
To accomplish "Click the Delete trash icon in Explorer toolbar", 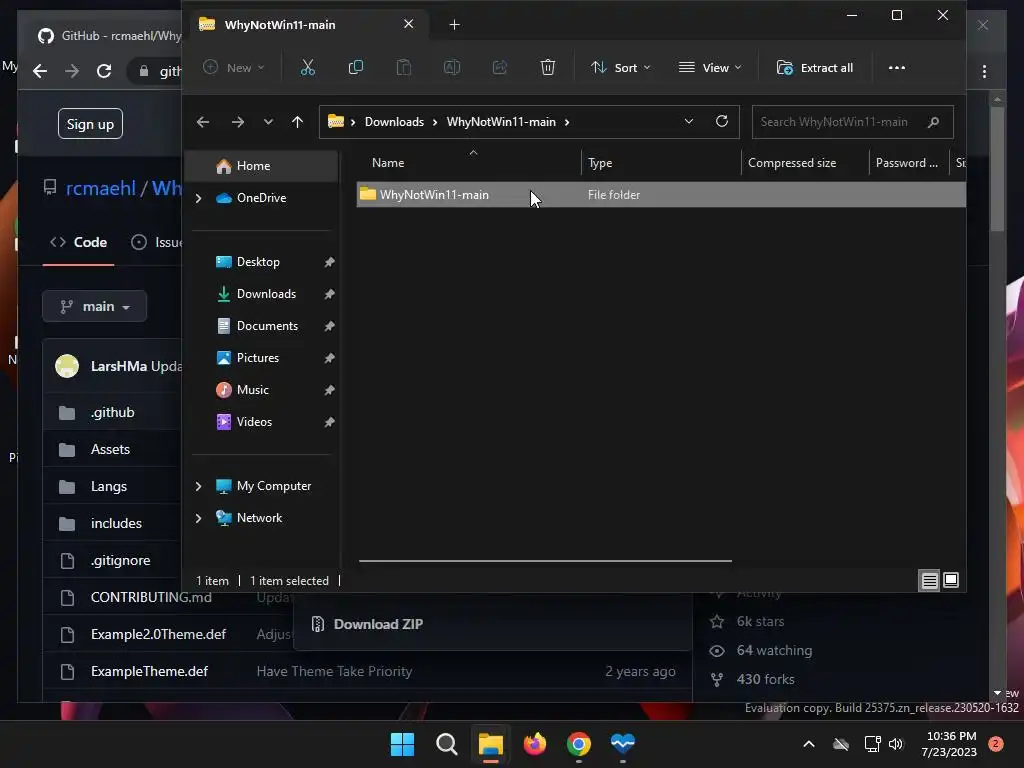I will point(548,67).
